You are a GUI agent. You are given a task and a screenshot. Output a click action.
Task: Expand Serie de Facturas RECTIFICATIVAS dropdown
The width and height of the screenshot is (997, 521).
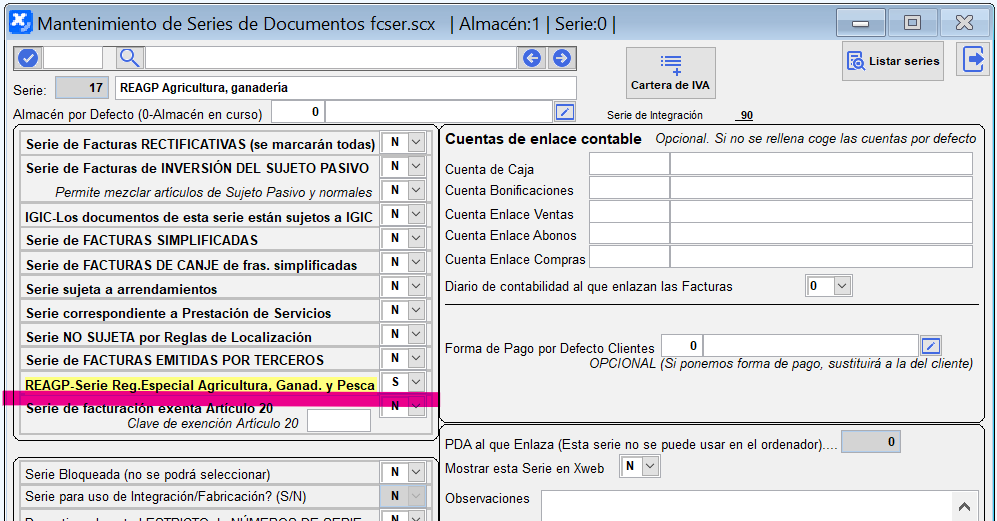click(417, 143)
